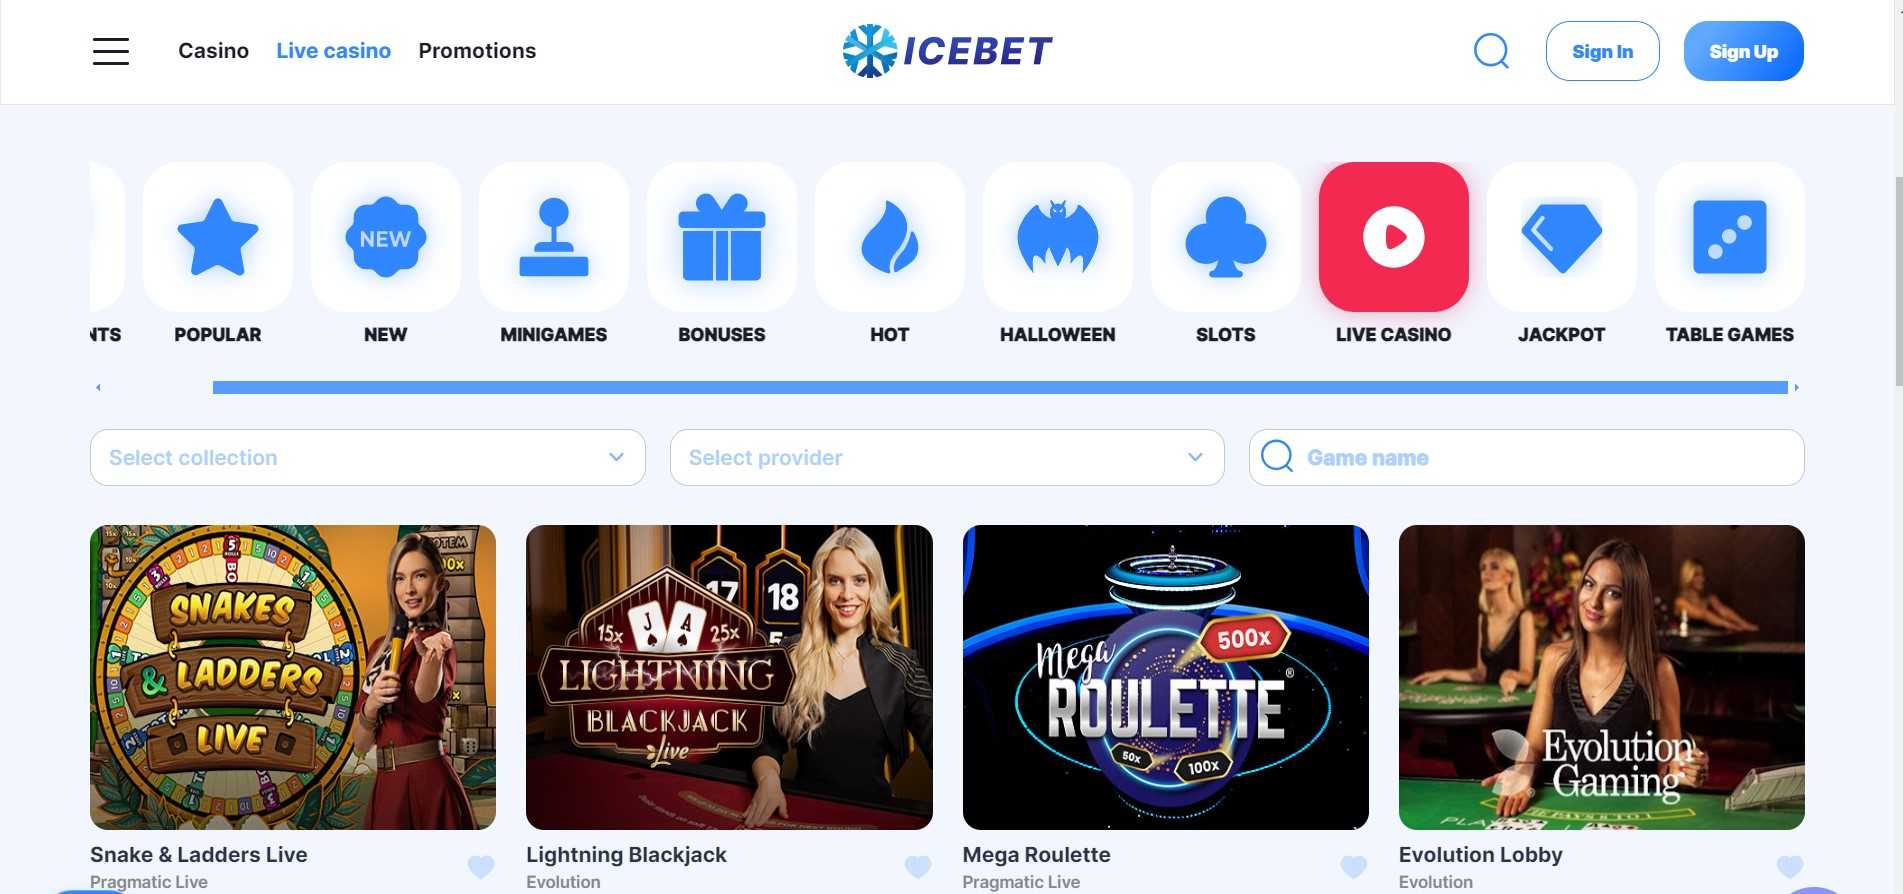The image size is (1903, 894).
Task: Open the New games badge icon
Action: [386, 237]
